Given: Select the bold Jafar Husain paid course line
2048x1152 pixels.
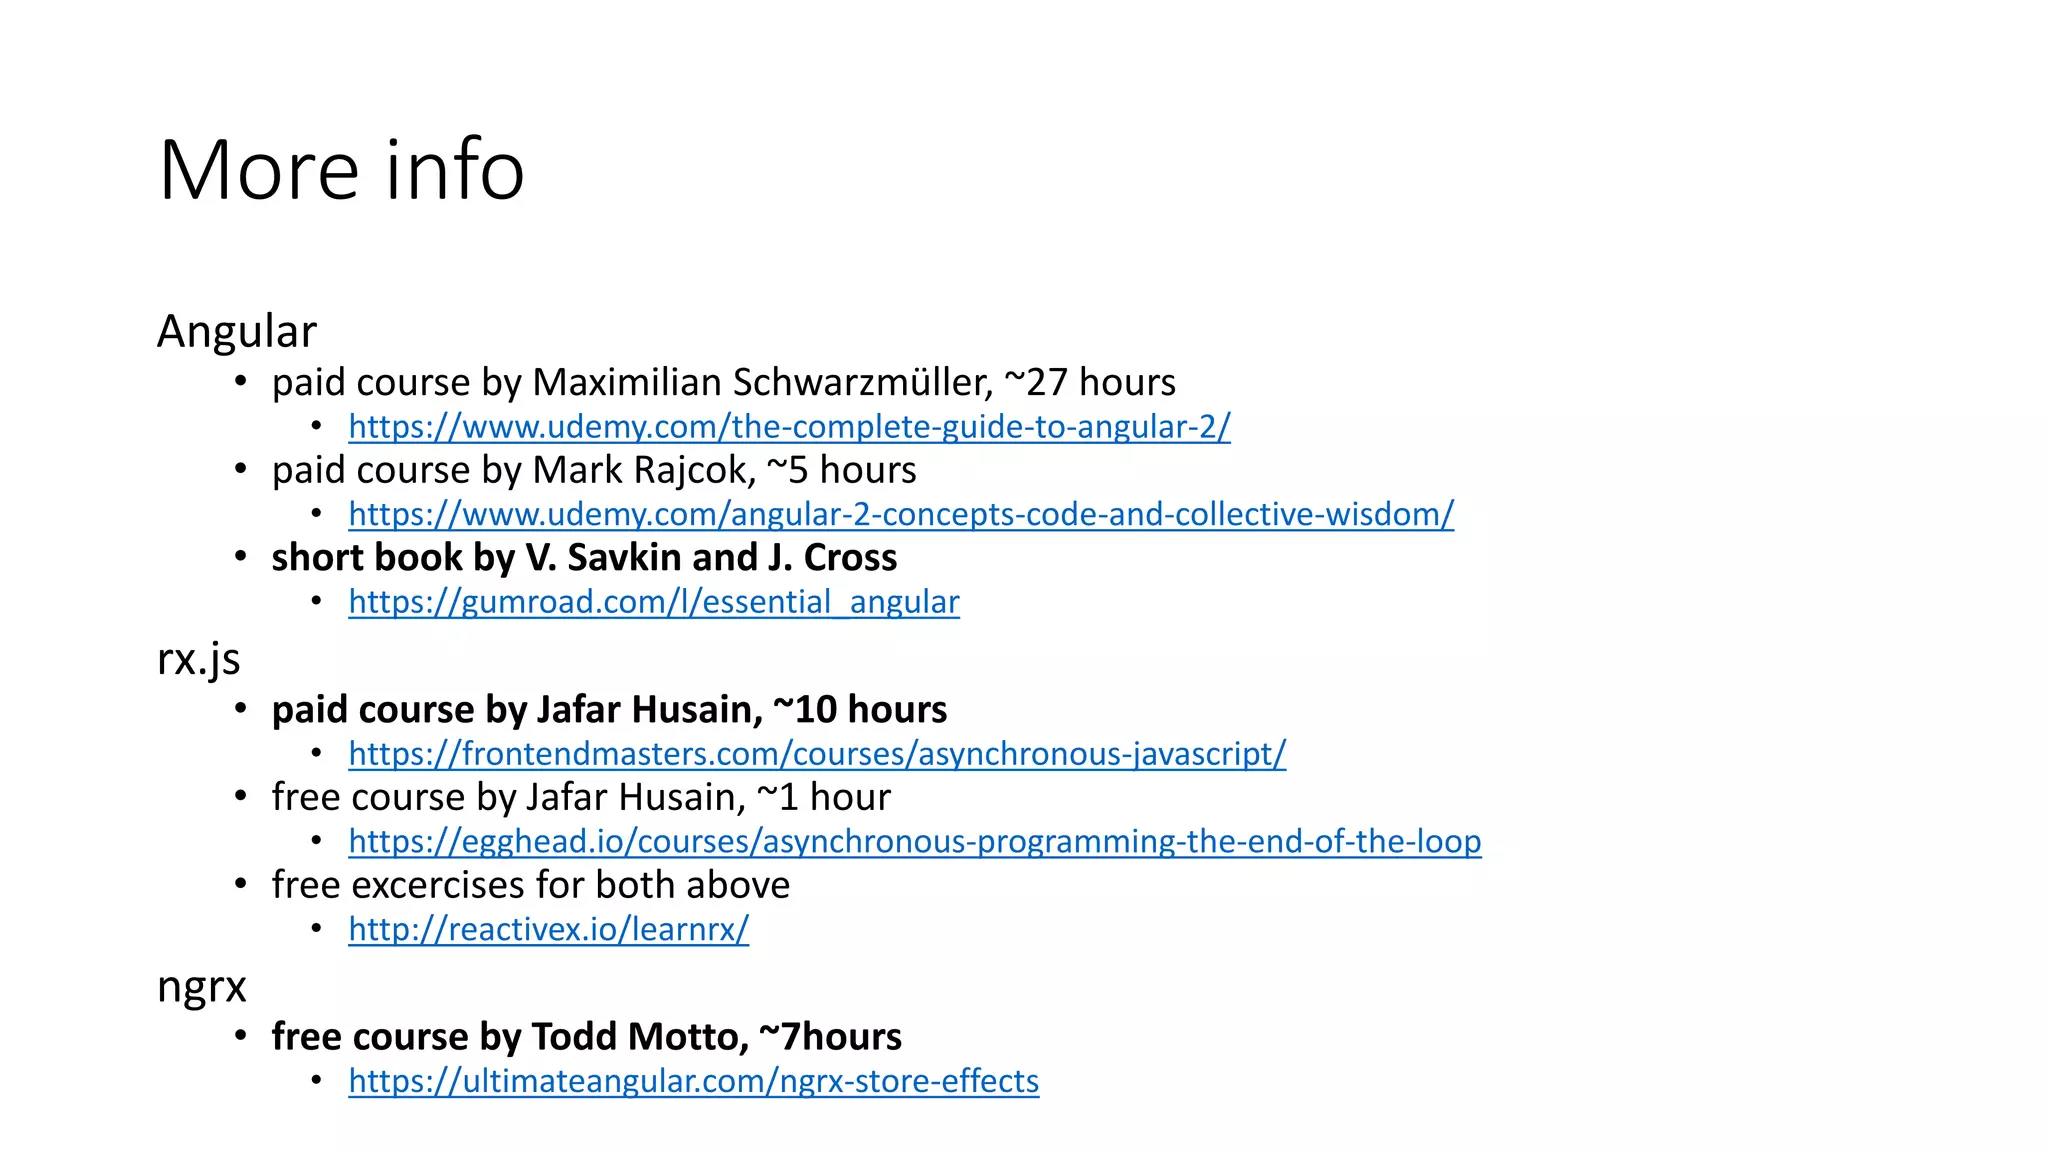Looking at the screenshot, I should point(609,709).
